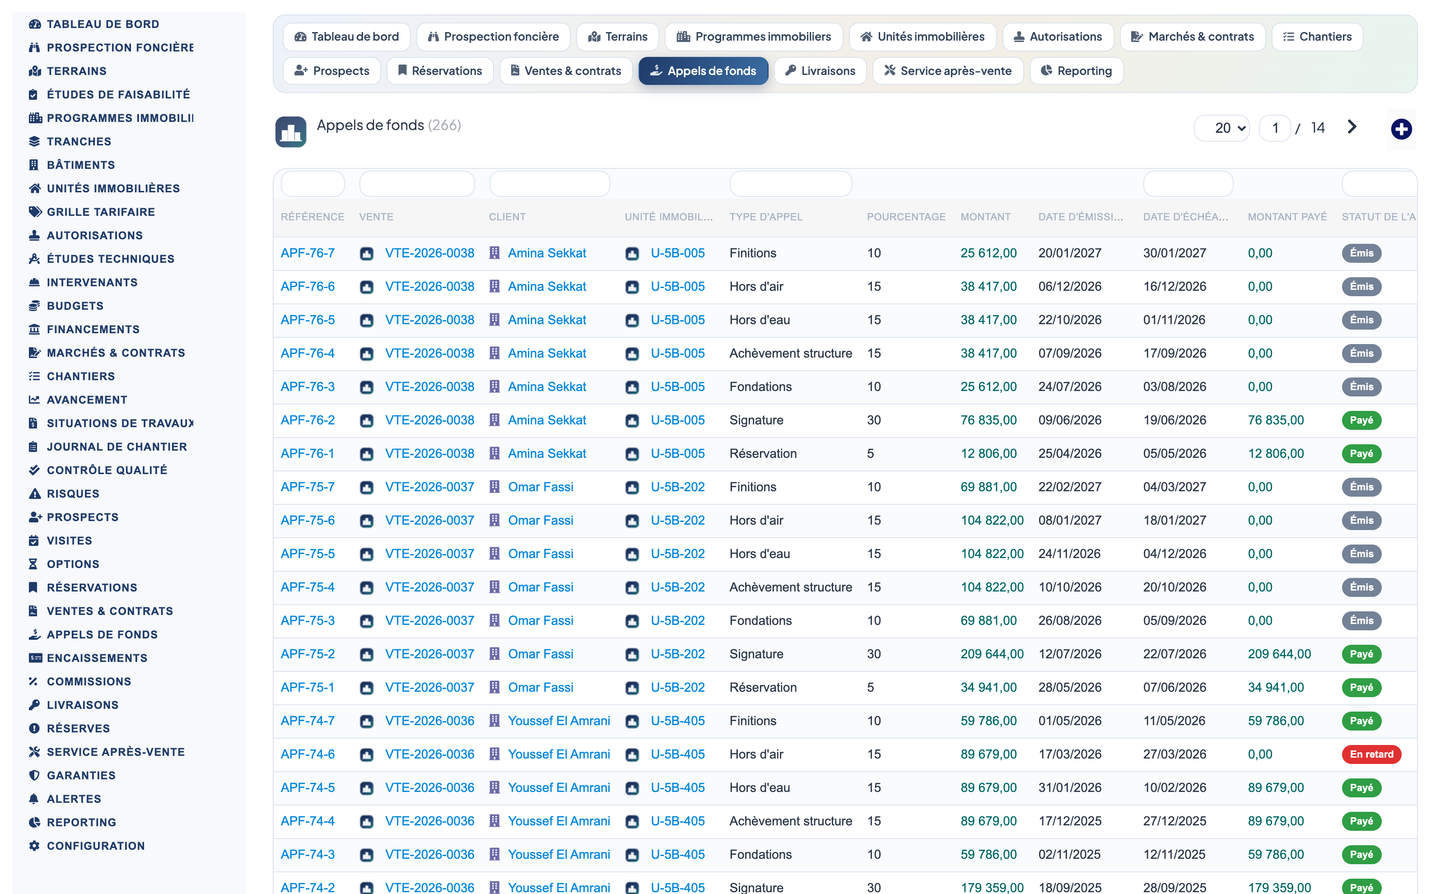
Task: Click VTE-2026-0038 link in APF-76-6 row
Action: pos(430,287)
